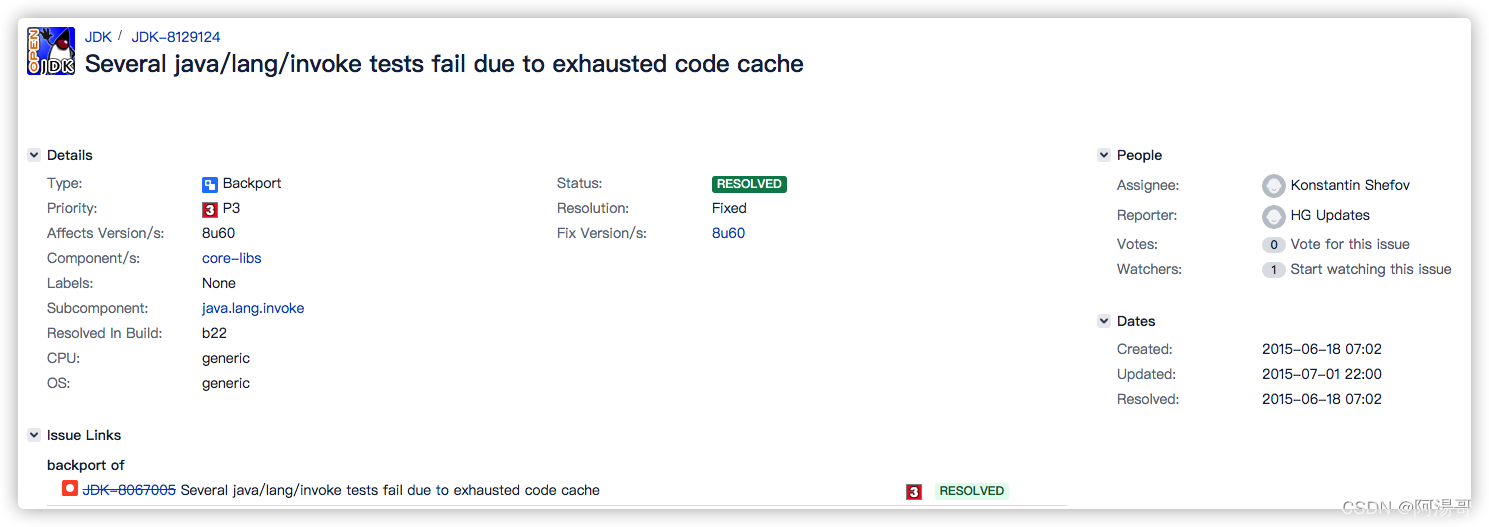Open 8u60 fix version link

(x=728, y=233)
